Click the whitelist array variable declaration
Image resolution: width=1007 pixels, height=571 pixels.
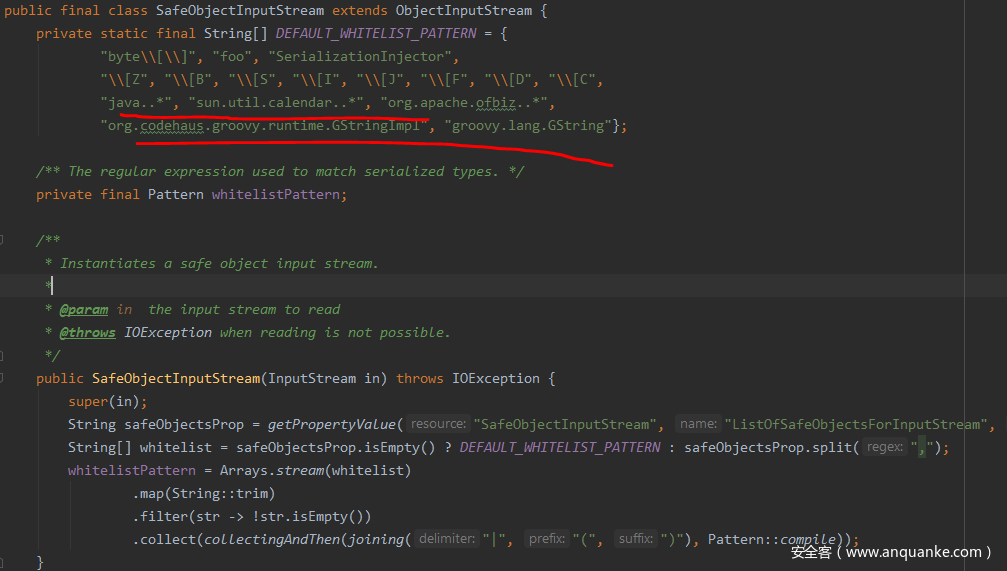click(175, 448)
